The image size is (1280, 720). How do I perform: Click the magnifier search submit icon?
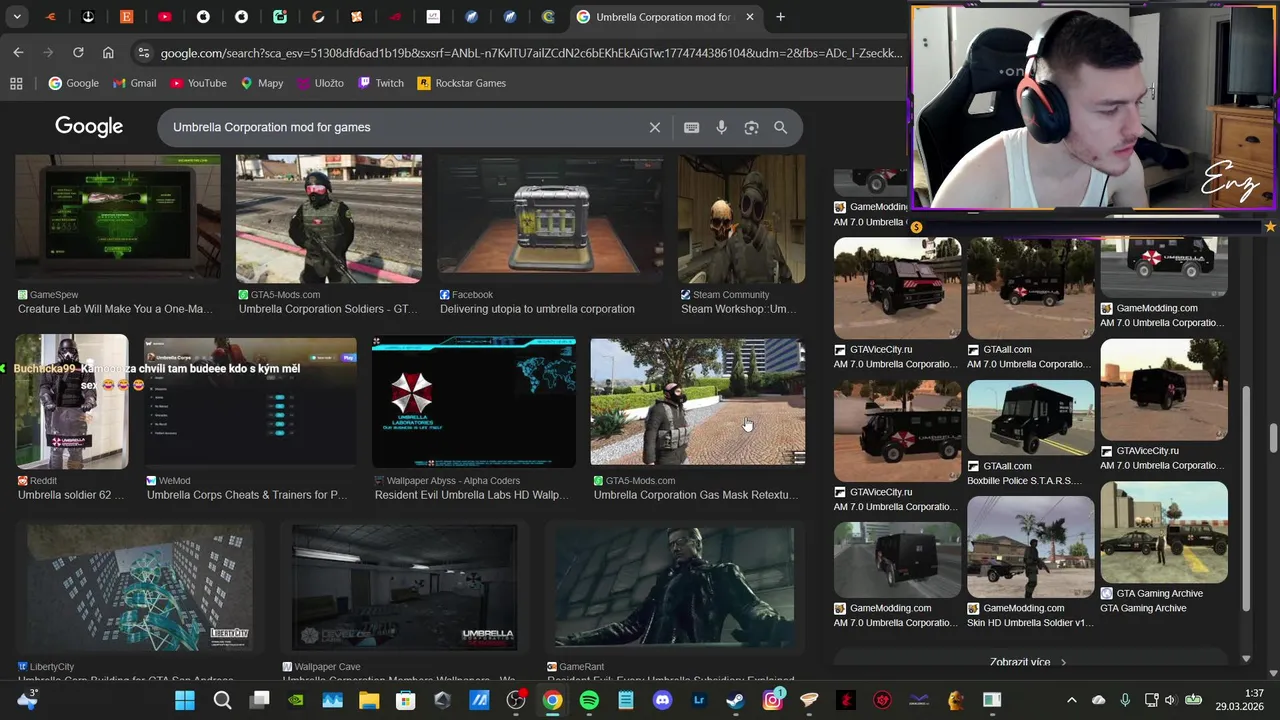click(x=780, y=128)
